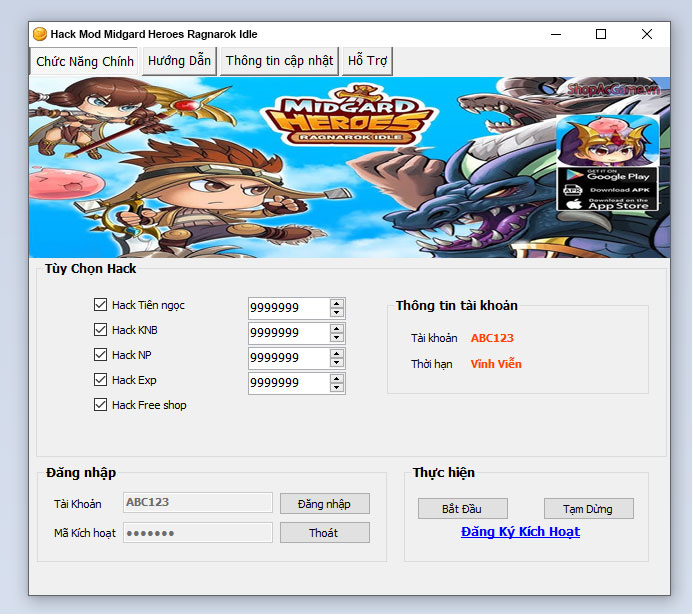Screen dimensions: 693x616
Task: Increase the Hack KNB value with up arrow
Action: point(337,329)
